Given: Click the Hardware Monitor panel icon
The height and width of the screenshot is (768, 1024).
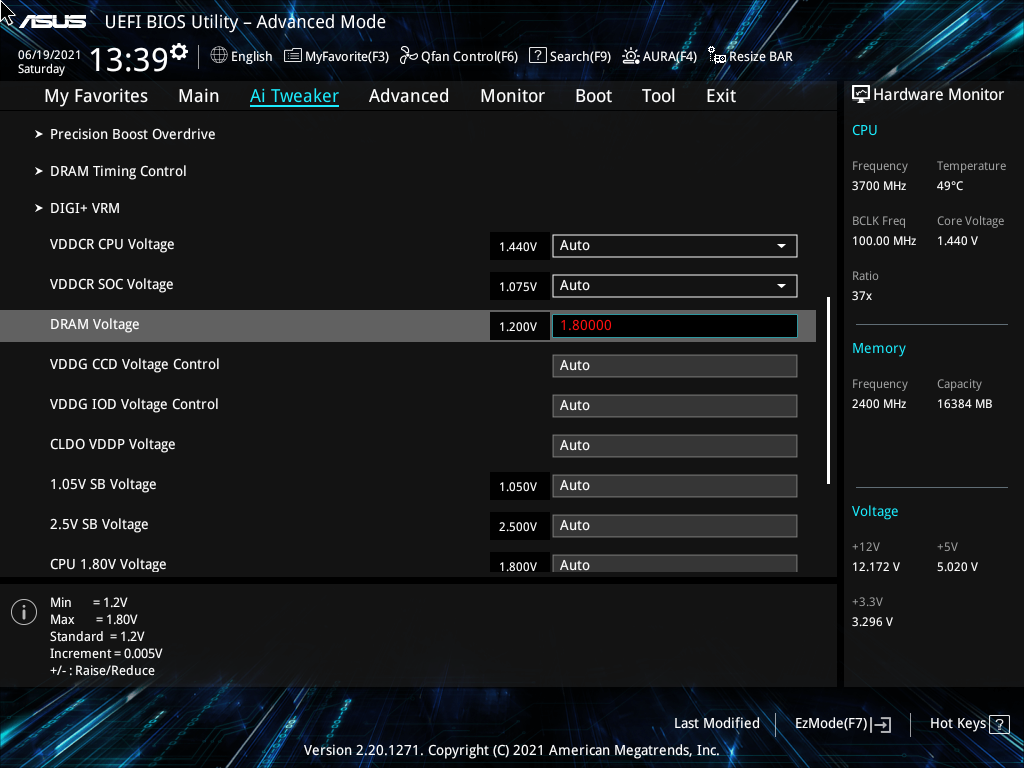Looking at the screenshot, I should 861,93.
